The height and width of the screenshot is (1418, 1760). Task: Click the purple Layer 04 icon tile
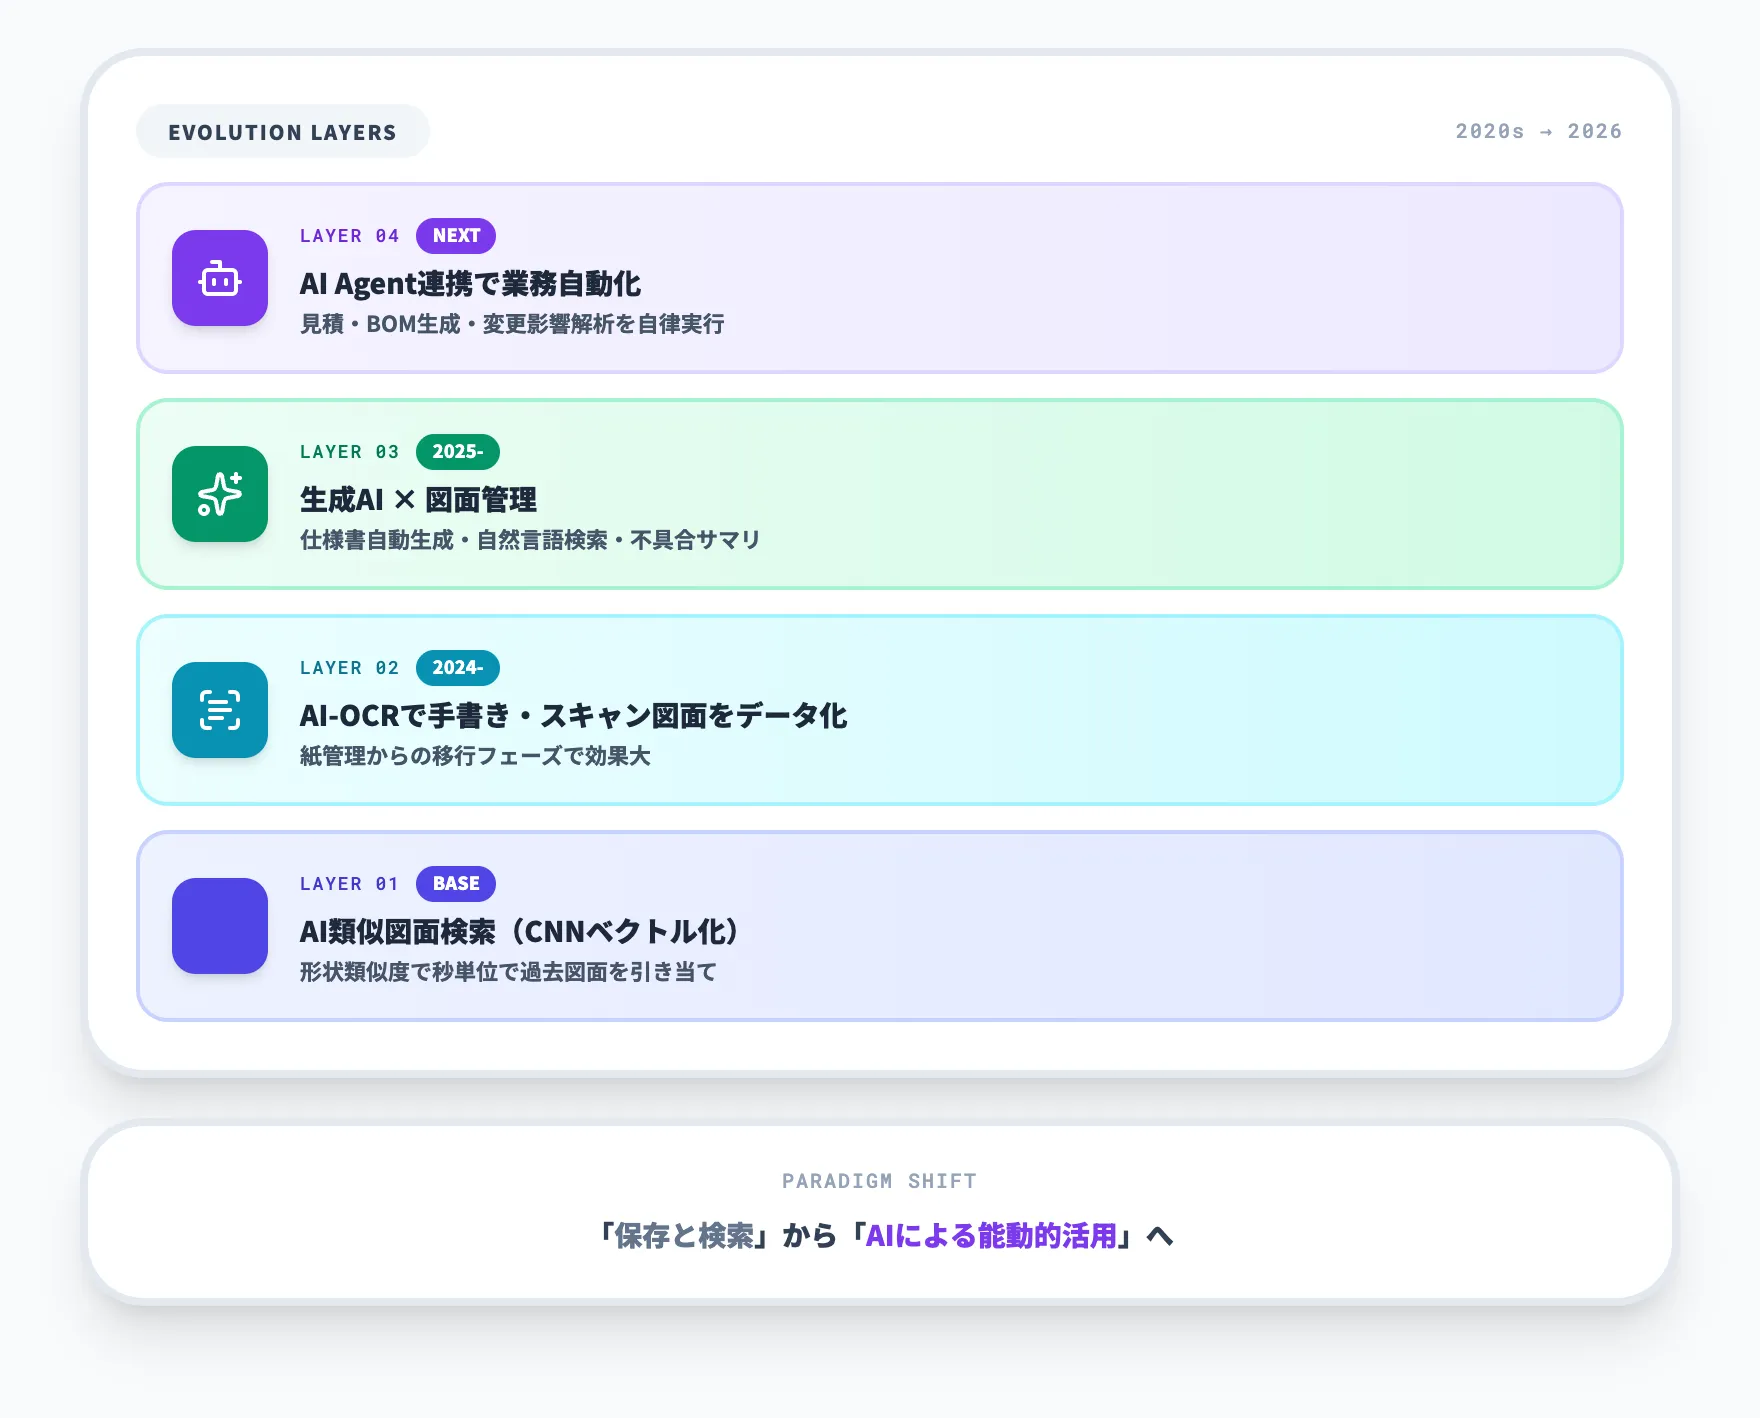click(x=220, y=279)
